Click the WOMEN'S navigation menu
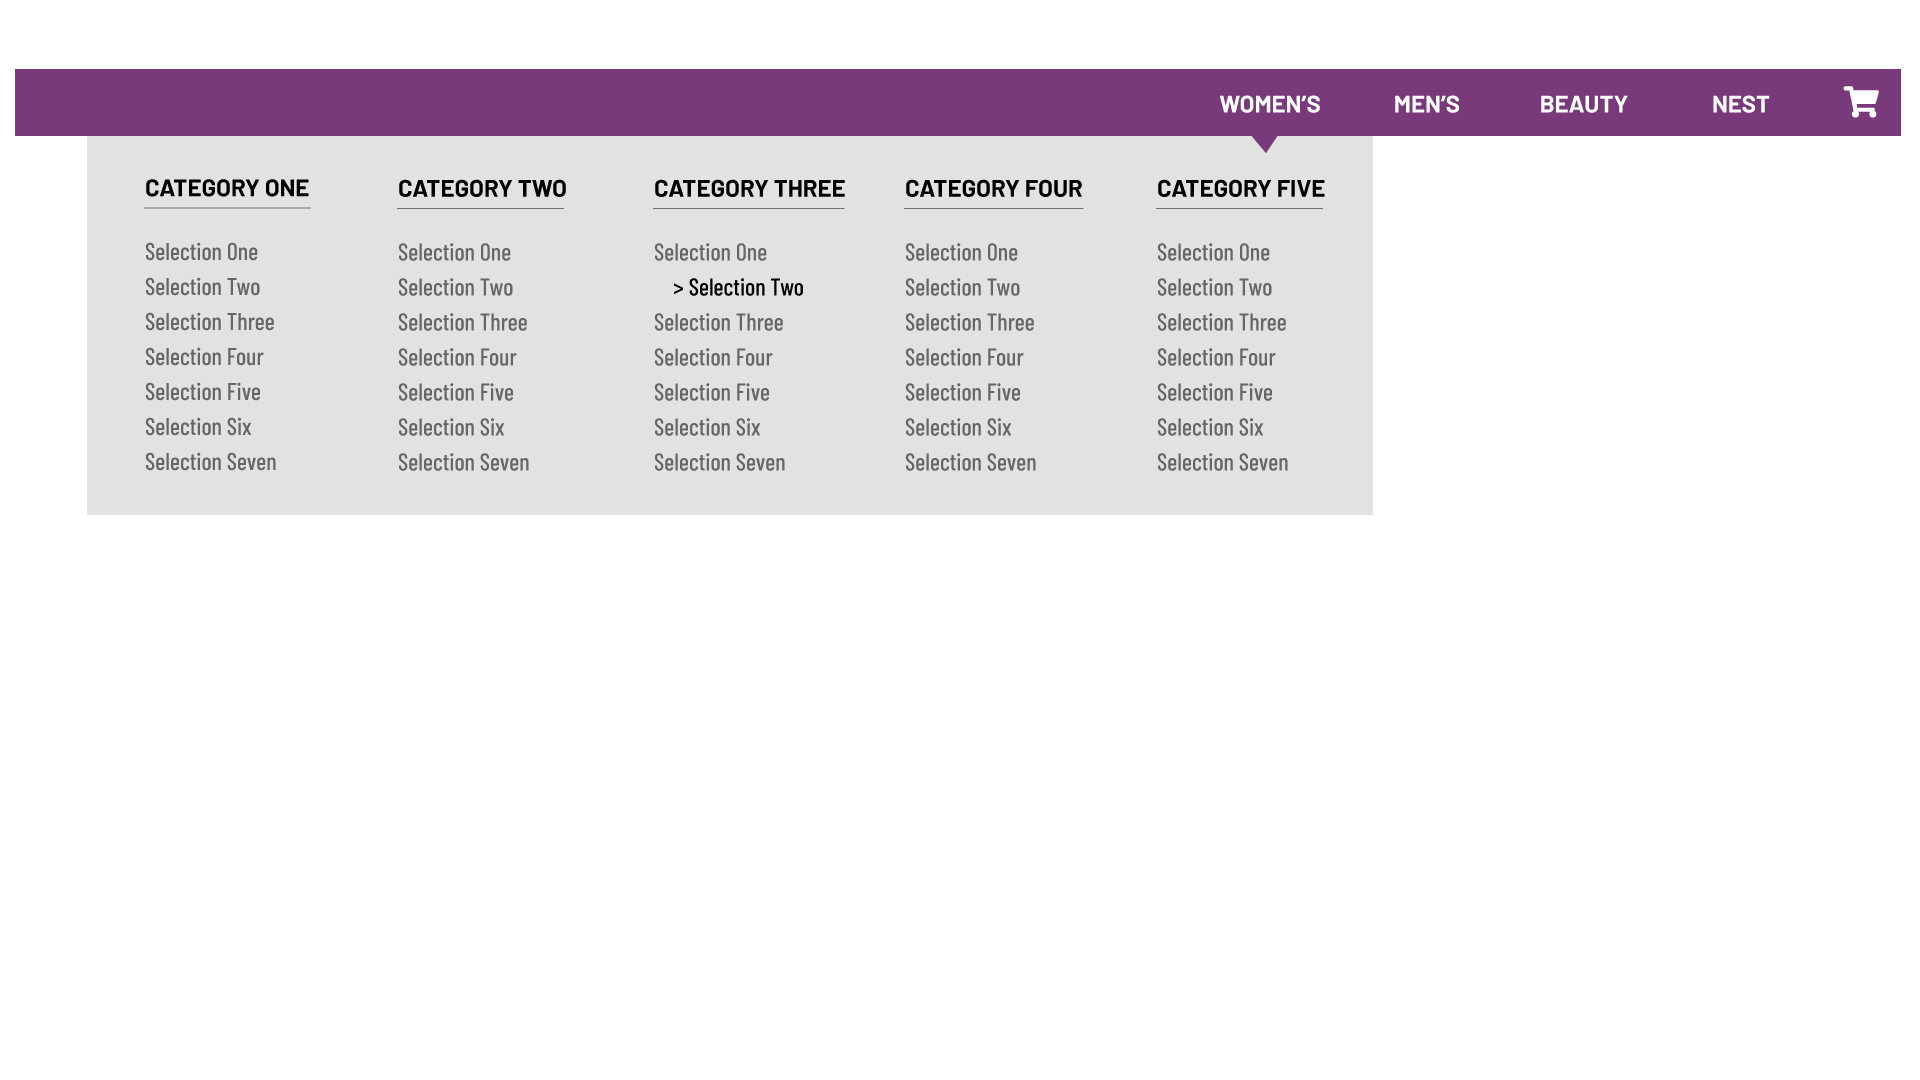 (1269, 104)
